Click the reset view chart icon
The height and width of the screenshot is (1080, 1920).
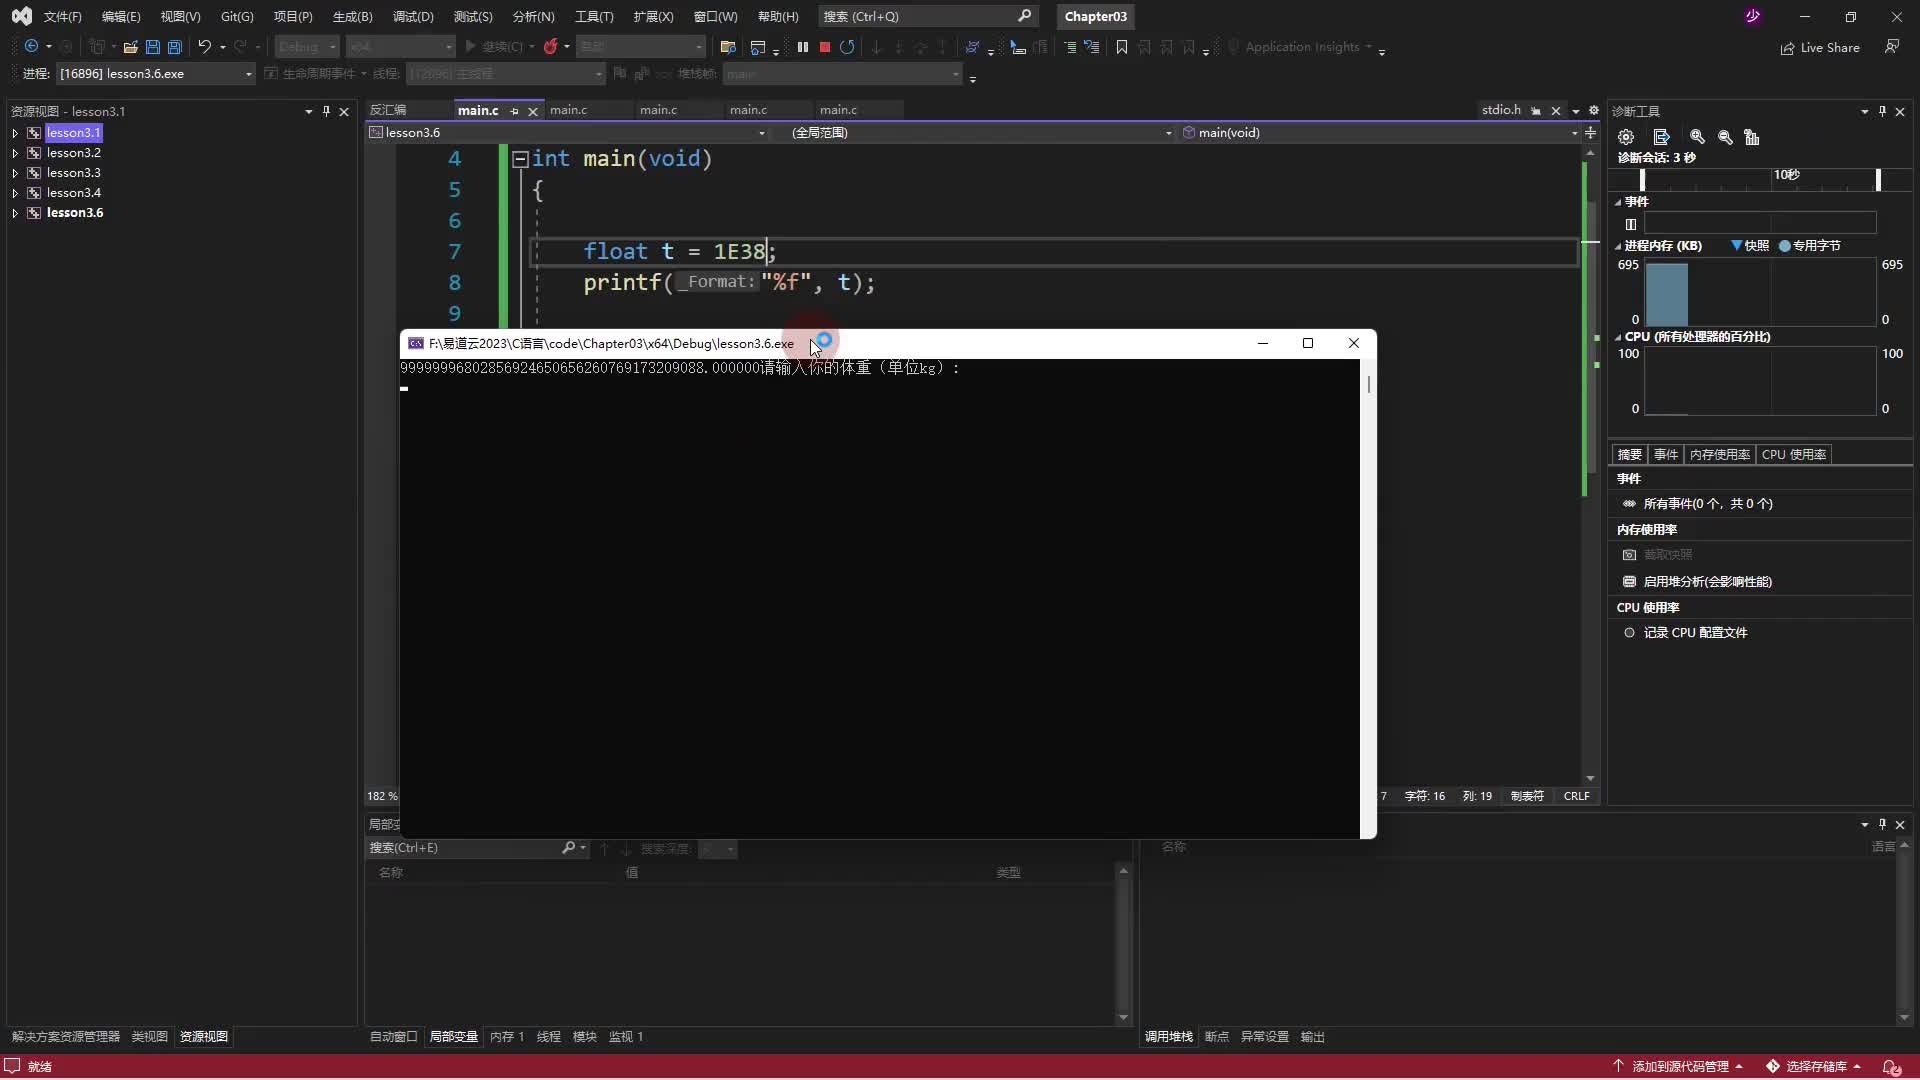click(1752, 137)
